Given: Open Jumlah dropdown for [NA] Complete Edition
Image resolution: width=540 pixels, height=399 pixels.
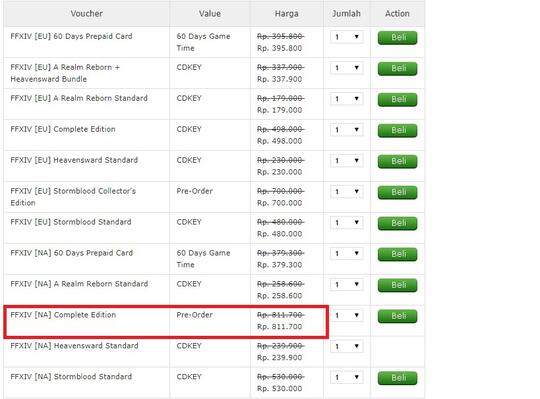Looking at the screenshot, I should pyautogui.click(x=346, y=316).
